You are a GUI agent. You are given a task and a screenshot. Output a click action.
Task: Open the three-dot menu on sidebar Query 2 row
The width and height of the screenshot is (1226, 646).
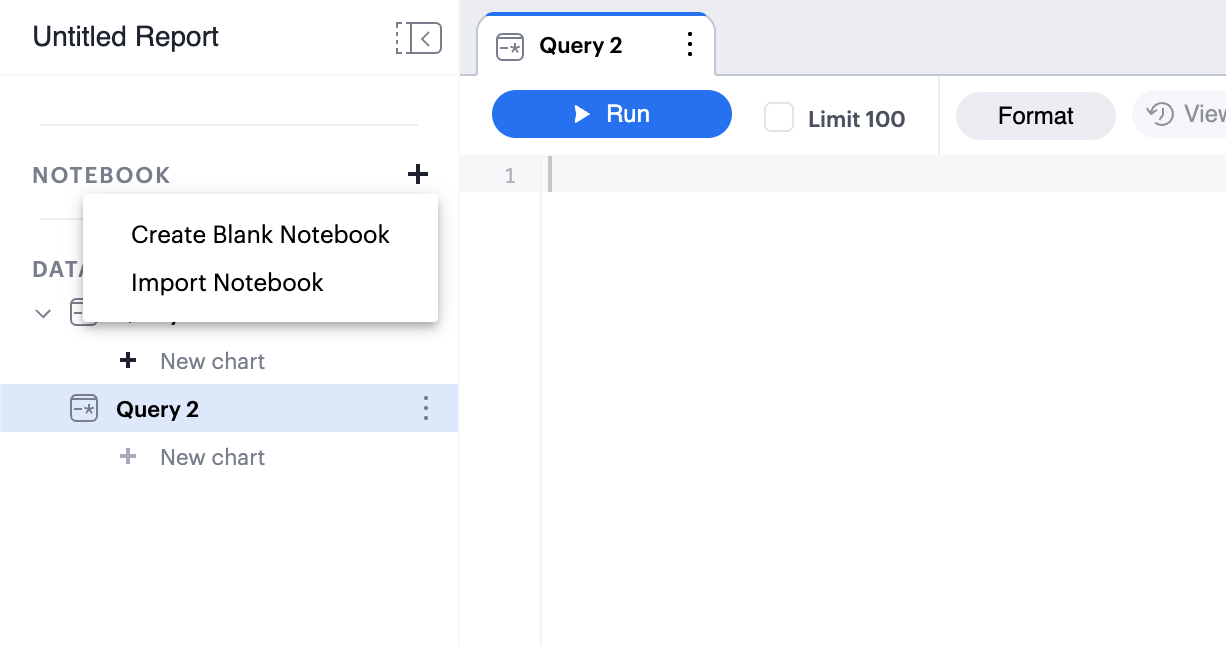click(x=426, y=408)
